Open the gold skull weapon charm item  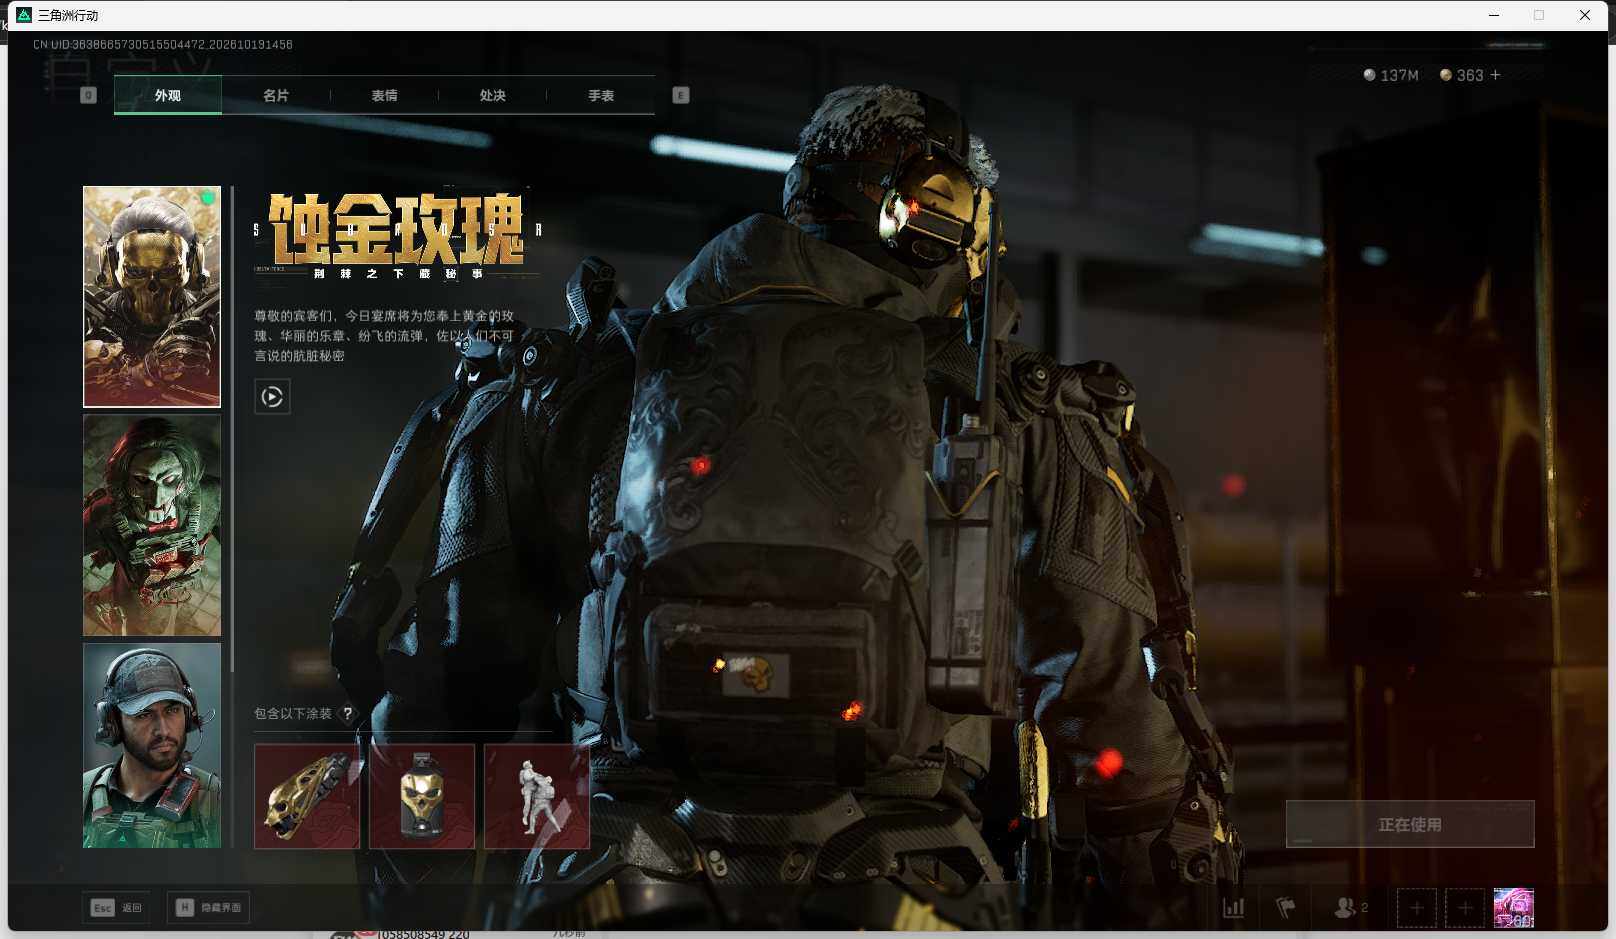(x=307, y=796)
